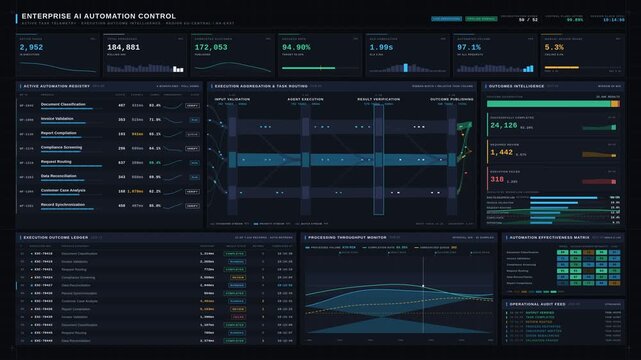This screenshot has width=641, height=360.
Task: Click the red status badge in EXC-79439 row
Action: point(238,317)
